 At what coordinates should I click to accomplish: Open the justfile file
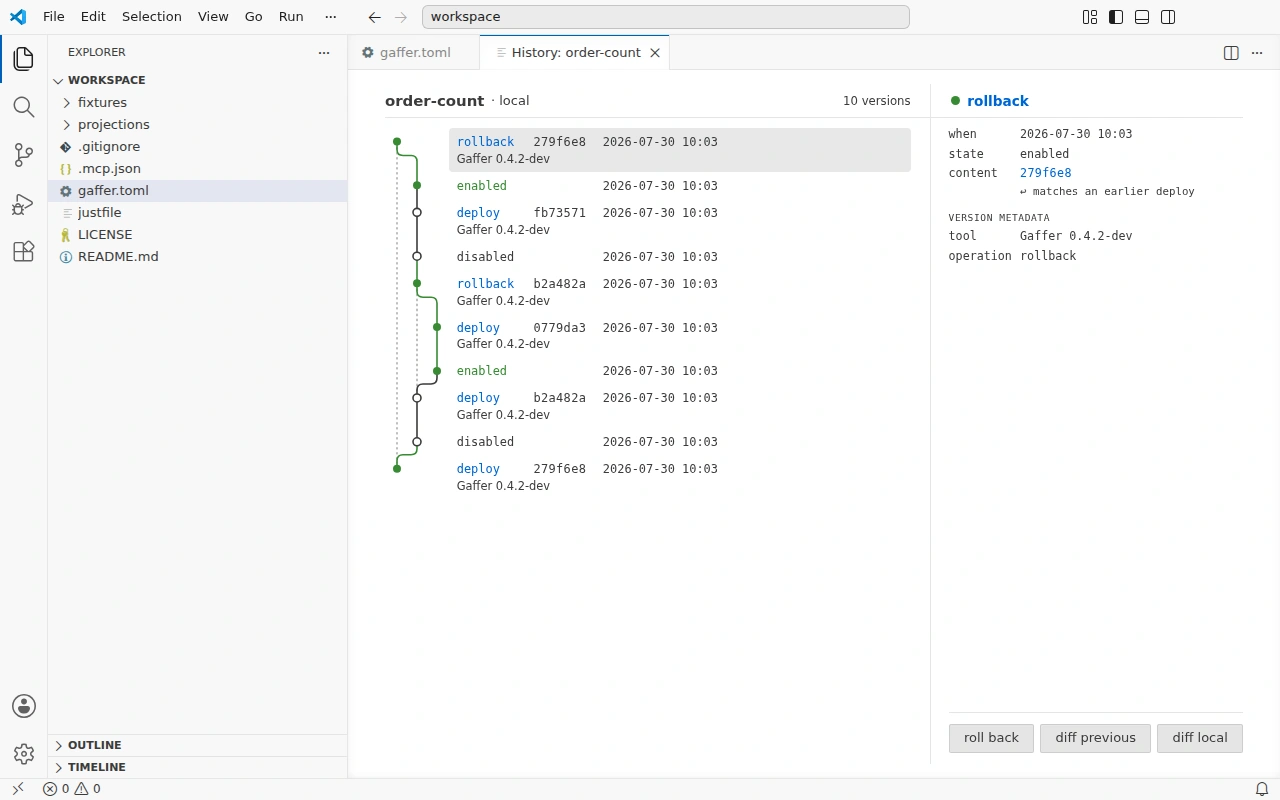coord(197,212)
